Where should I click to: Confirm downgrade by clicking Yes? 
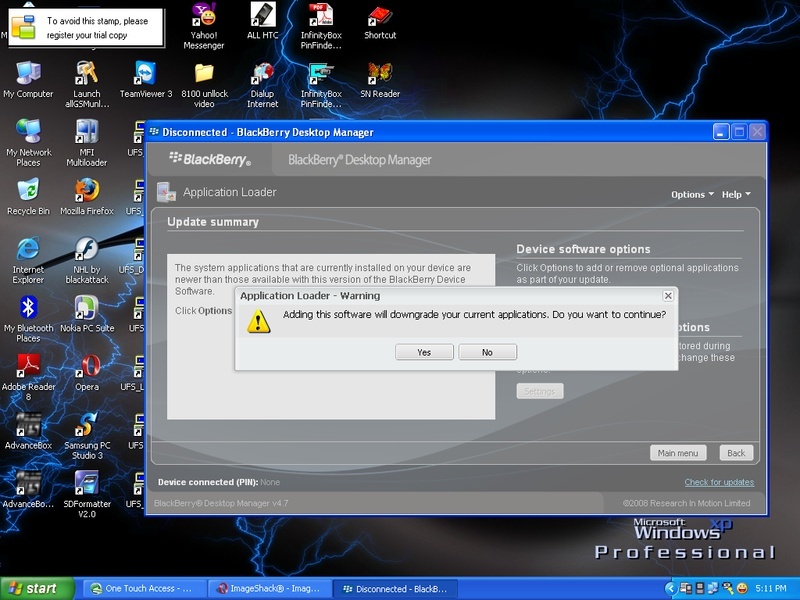coord(424,352)
